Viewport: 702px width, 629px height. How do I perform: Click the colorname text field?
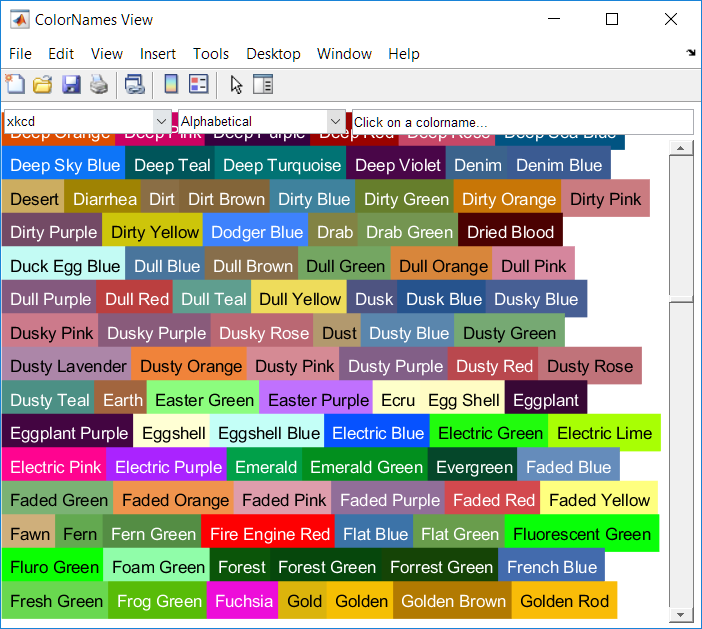(522, 122)
